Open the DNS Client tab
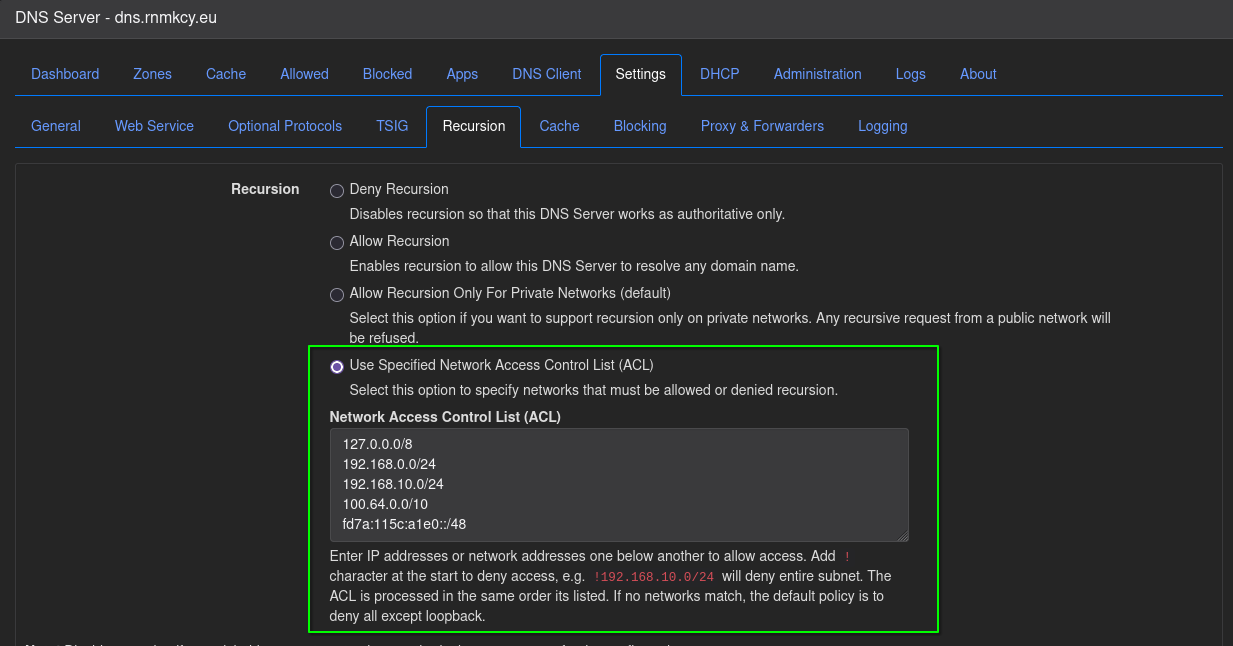1233x646 pixels. pyautogui.click(x=547, y=74)
